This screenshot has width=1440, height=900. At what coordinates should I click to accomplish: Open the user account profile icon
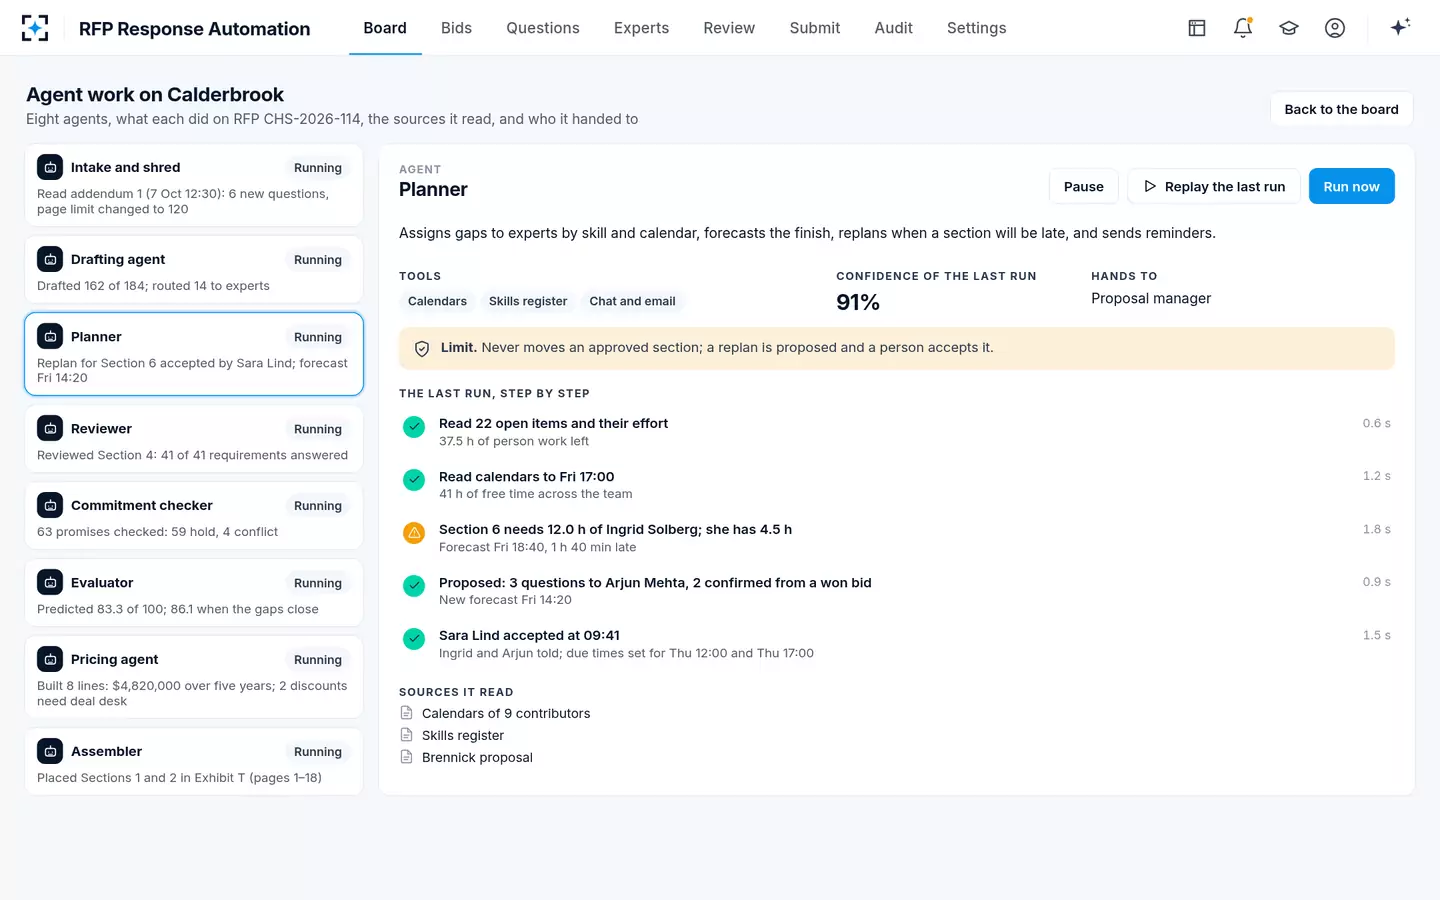coord(1335,28)
